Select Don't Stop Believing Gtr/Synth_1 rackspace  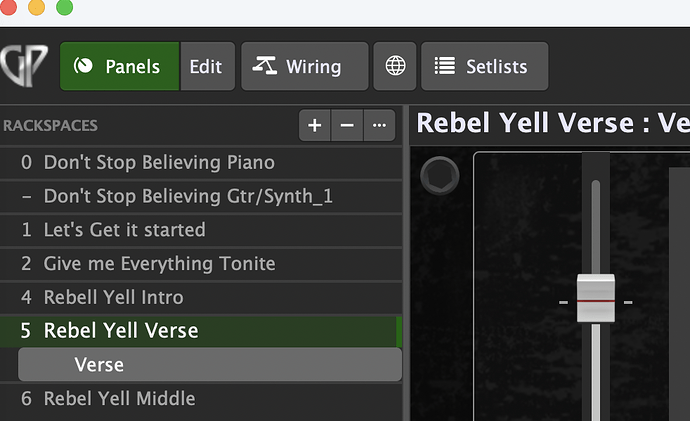(188, 196)
